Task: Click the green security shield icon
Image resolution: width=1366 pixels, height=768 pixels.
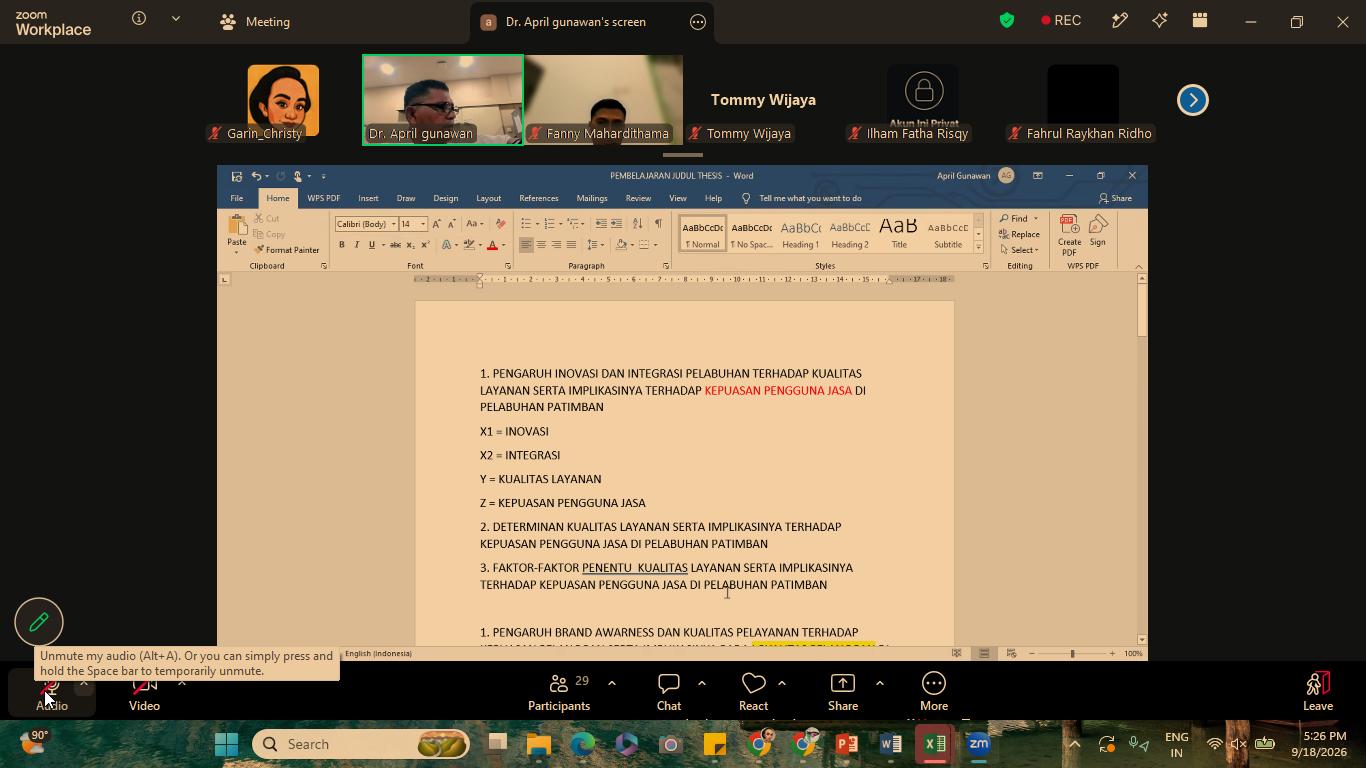Action: 1007,20
